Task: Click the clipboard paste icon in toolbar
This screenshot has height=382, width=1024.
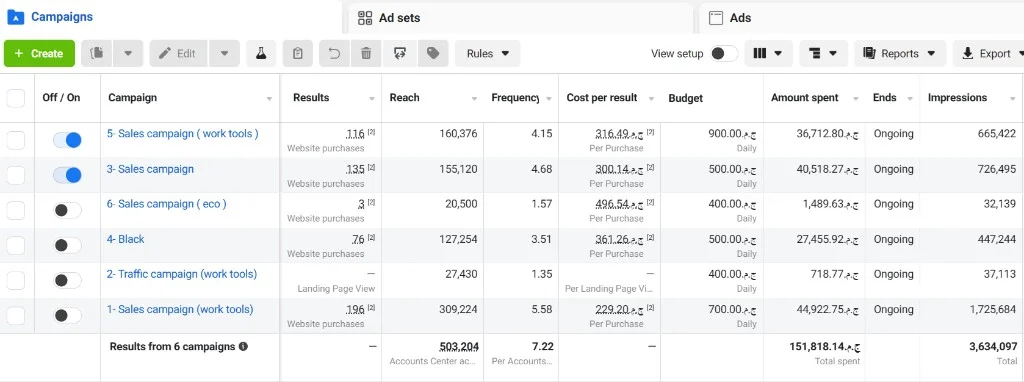Action: (297, 54)
